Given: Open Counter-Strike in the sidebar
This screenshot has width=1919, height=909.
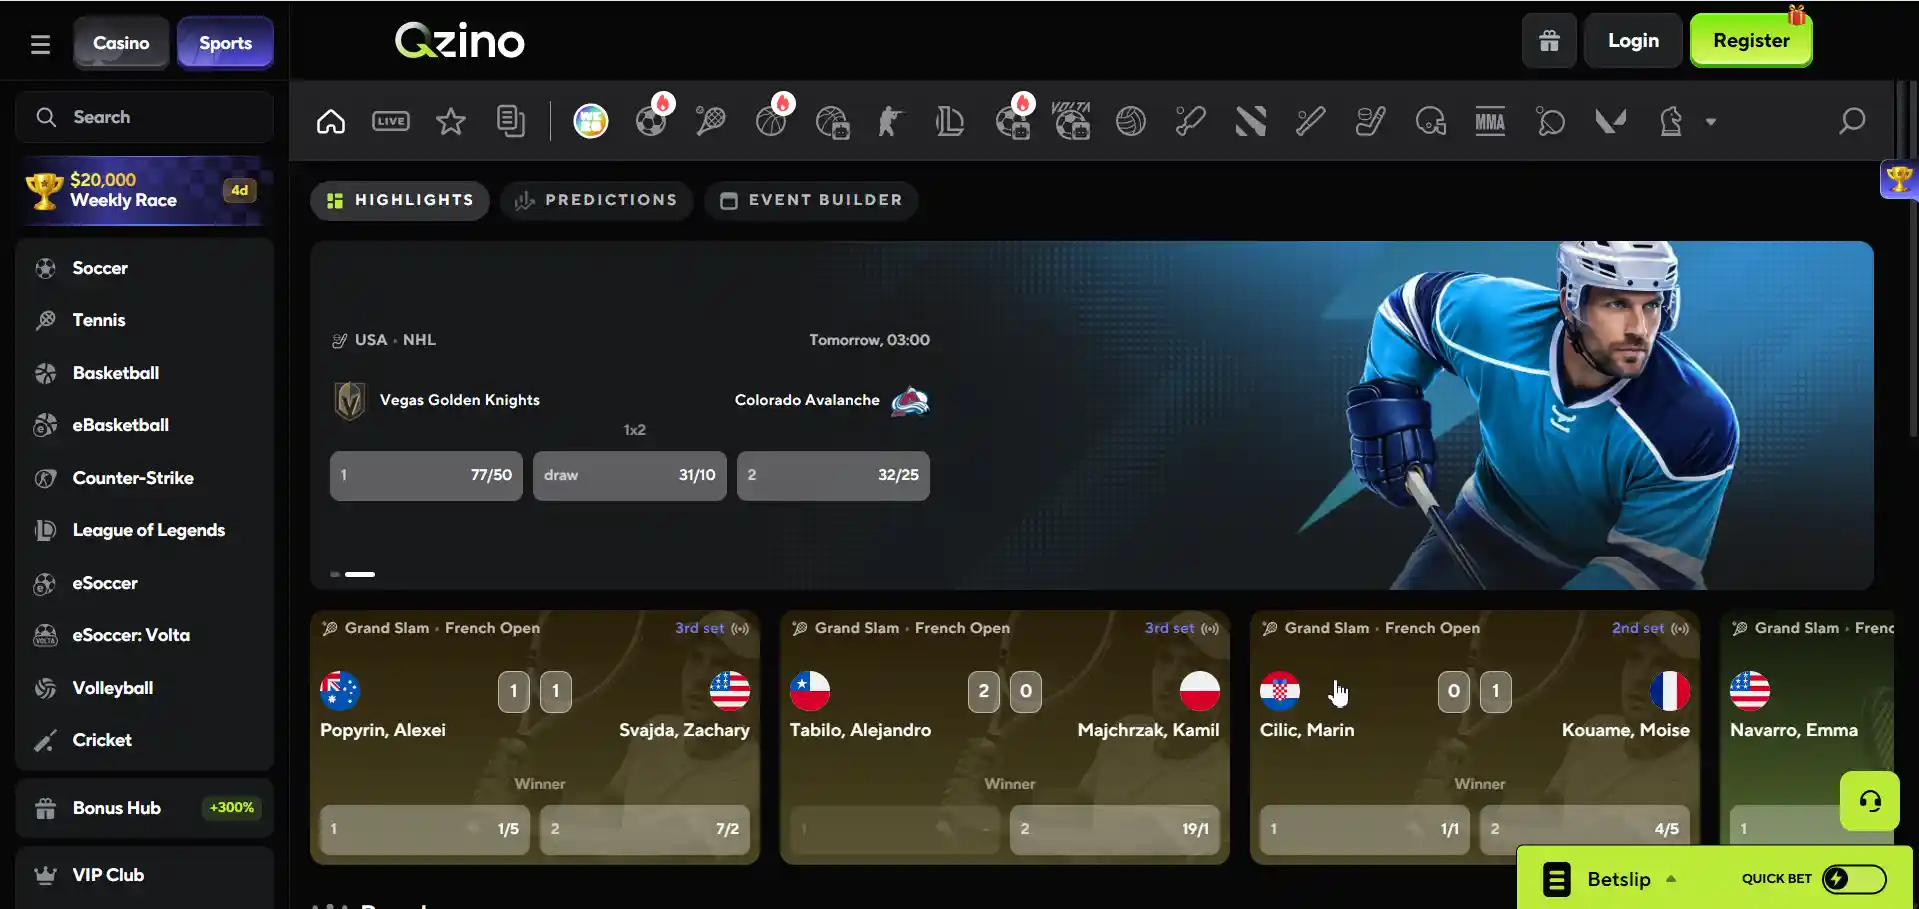Looking at the screenshot, I should tap(145, 478).
